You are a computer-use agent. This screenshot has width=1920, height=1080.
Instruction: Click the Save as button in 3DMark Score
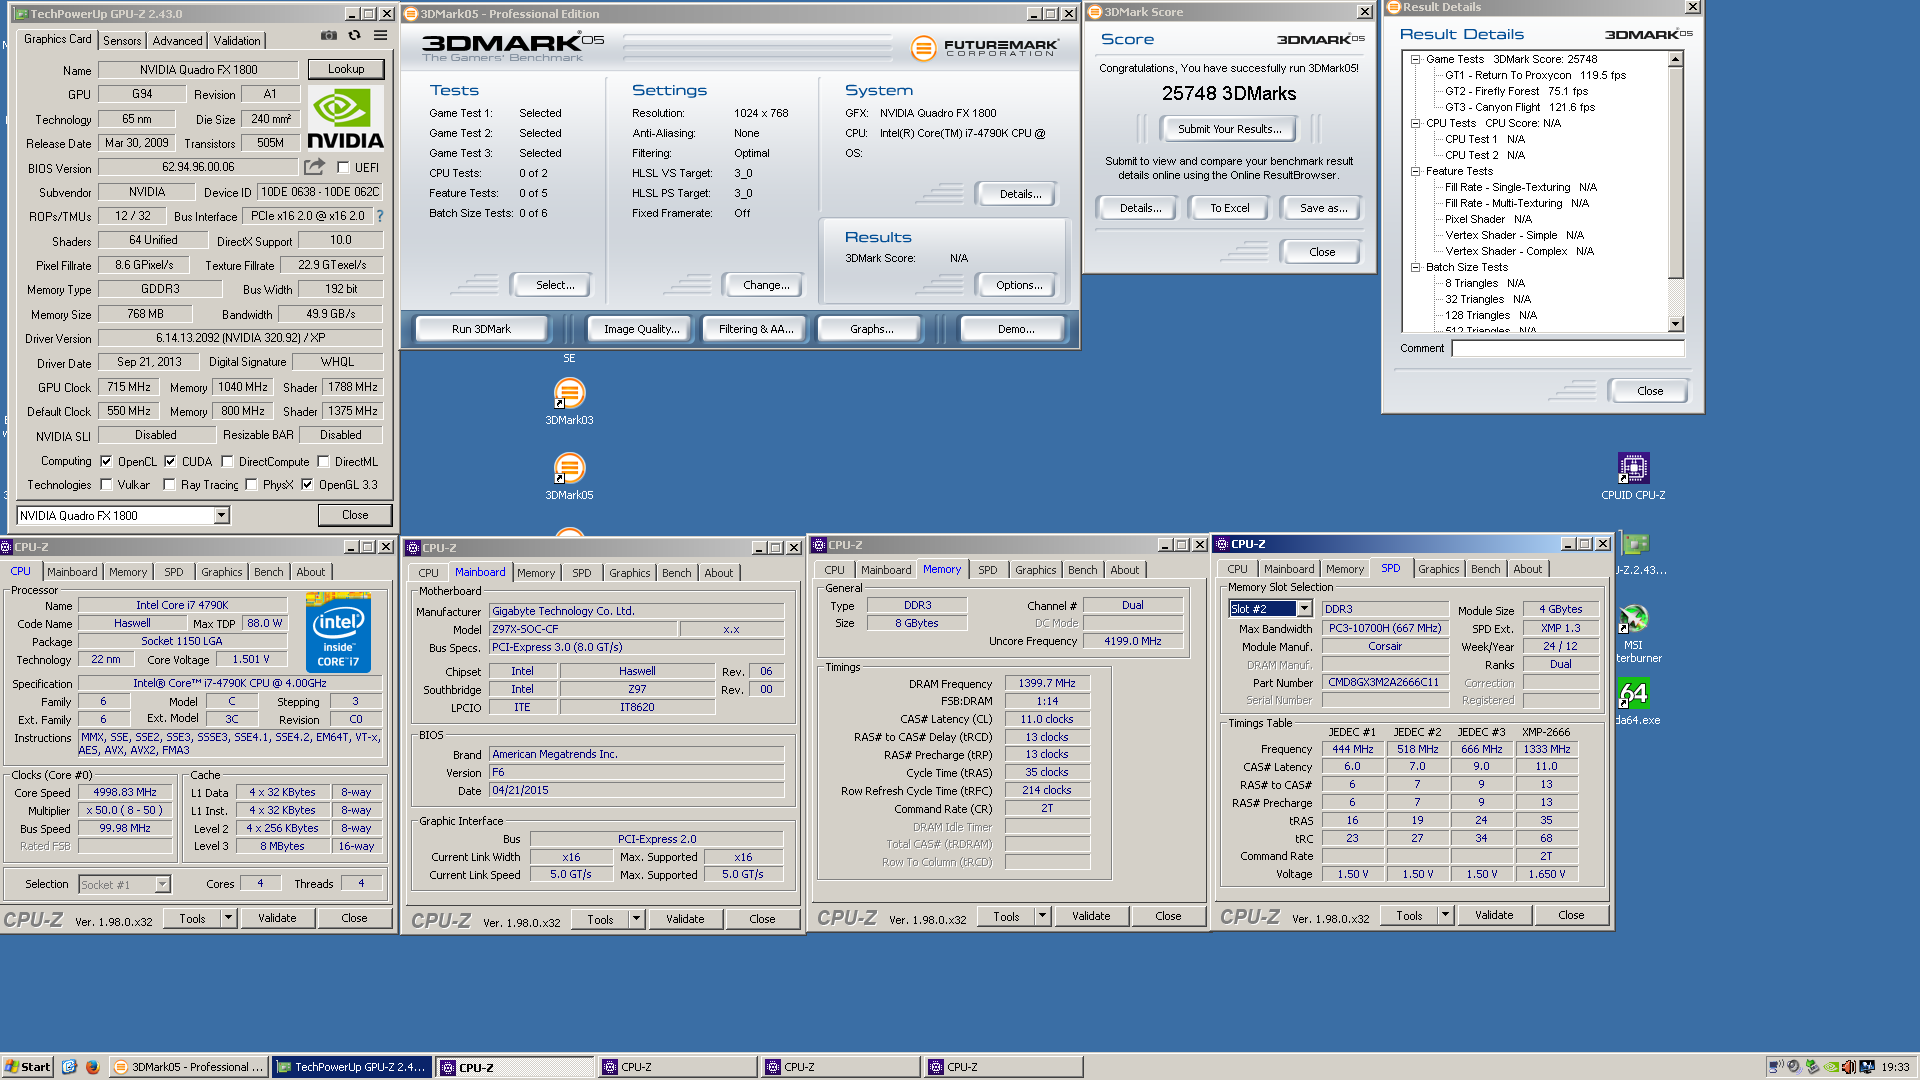[1323, 208]
